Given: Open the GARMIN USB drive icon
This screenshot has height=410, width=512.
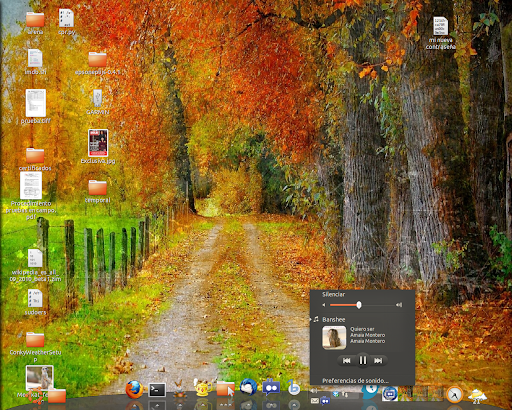Looking at the screenshot, I should 97,98.
